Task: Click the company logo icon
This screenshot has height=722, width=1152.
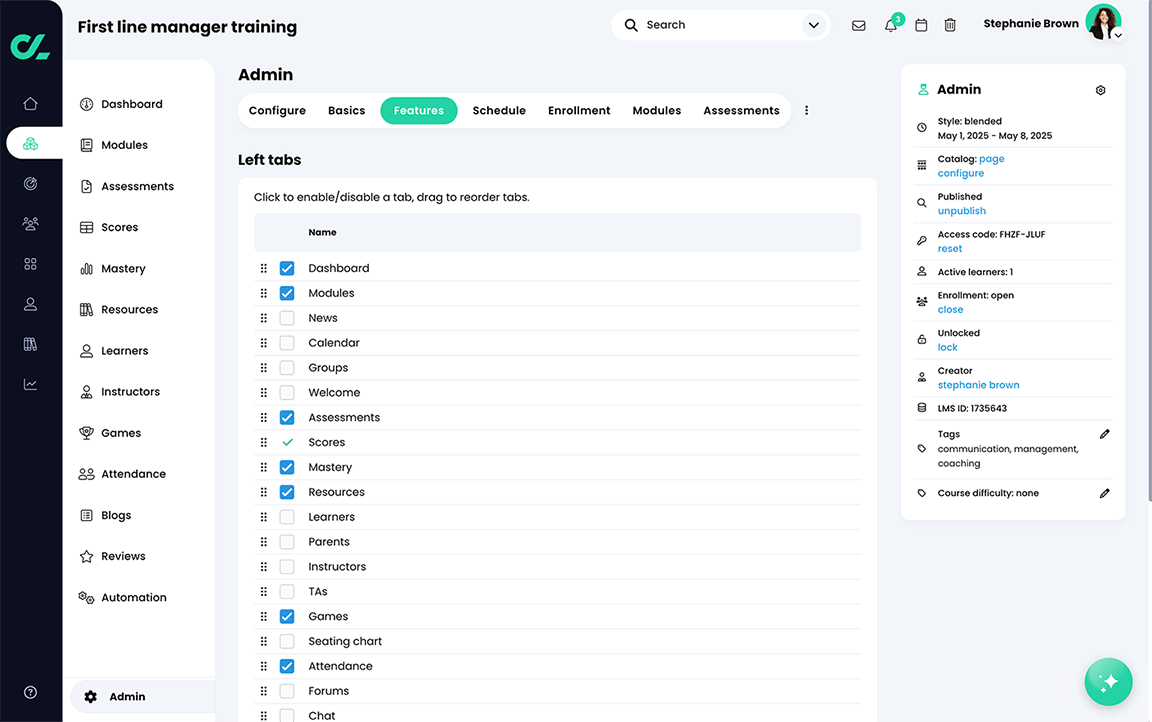Action: pyautogui.click(x=30, y=46)
